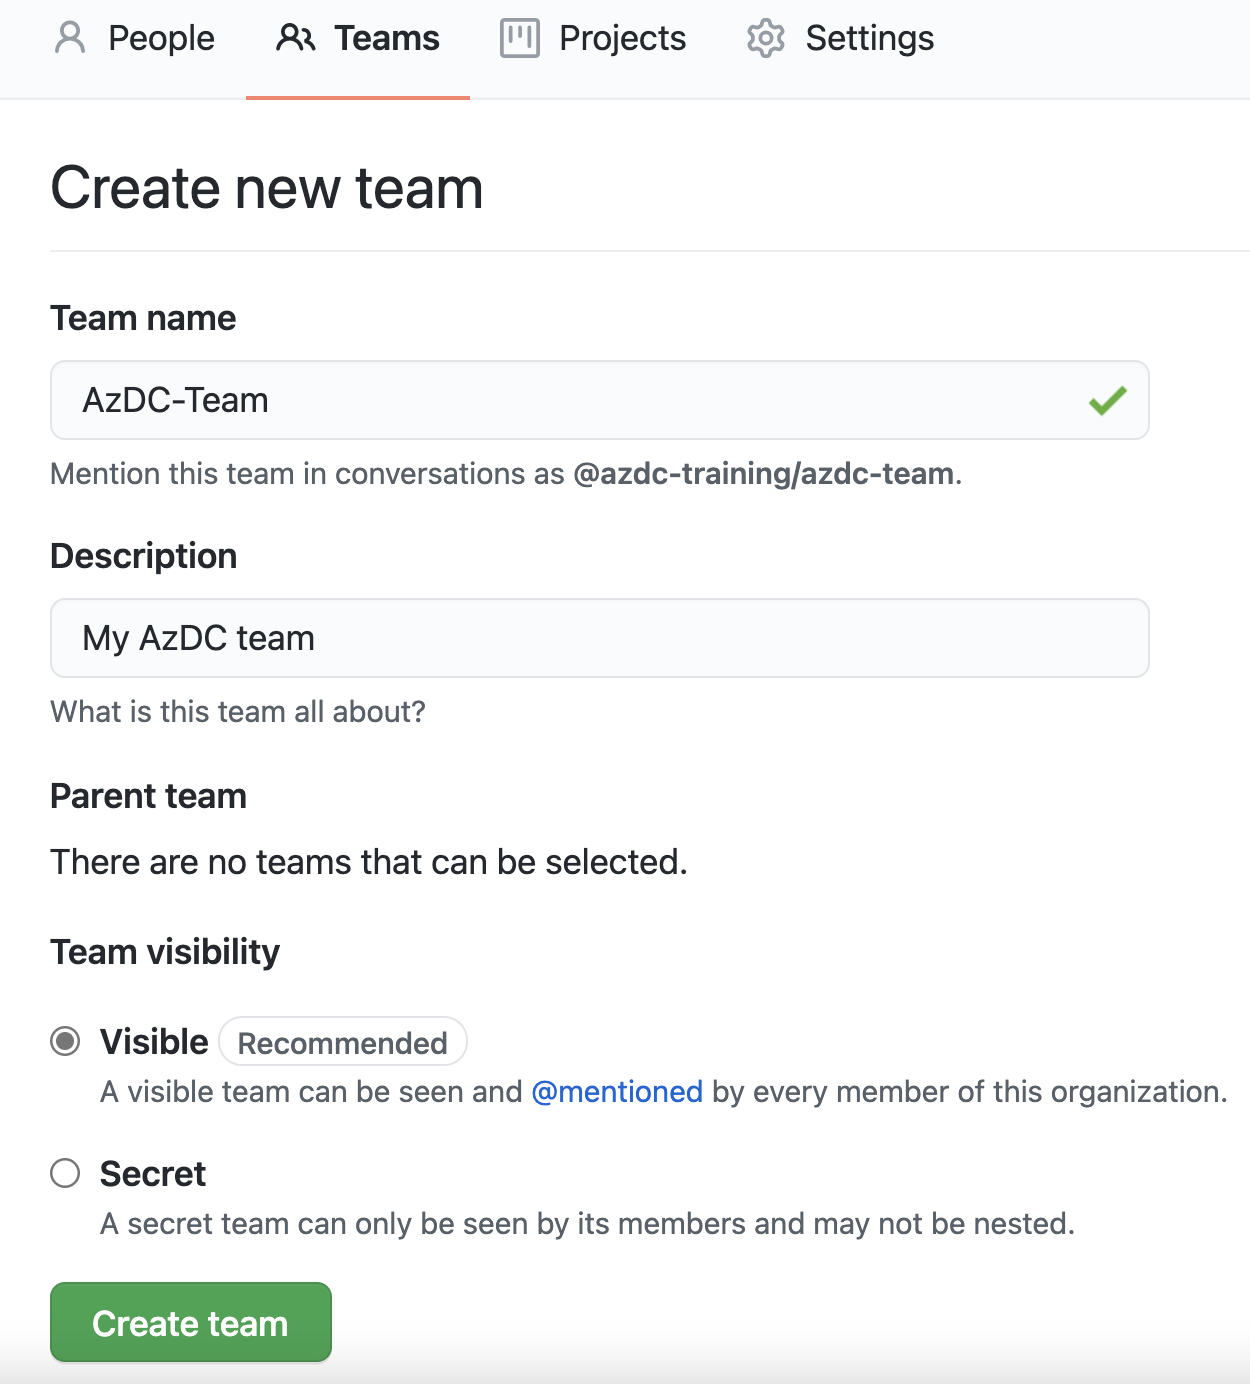Select the Visible visibility option
Image resolution: width=1250 pixels, height=1384 pixels.
[x=65, y=1042]
